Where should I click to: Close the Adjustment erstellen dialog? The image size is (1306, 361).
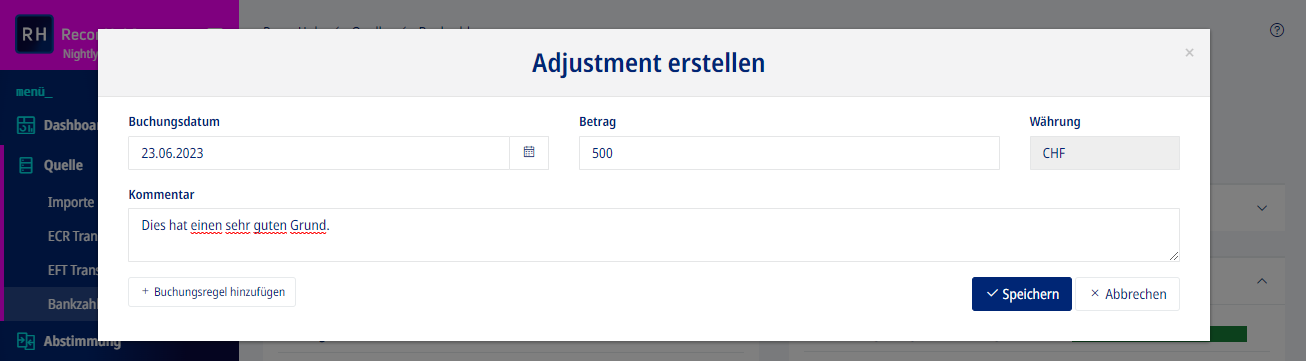[x=1189, y=53]
